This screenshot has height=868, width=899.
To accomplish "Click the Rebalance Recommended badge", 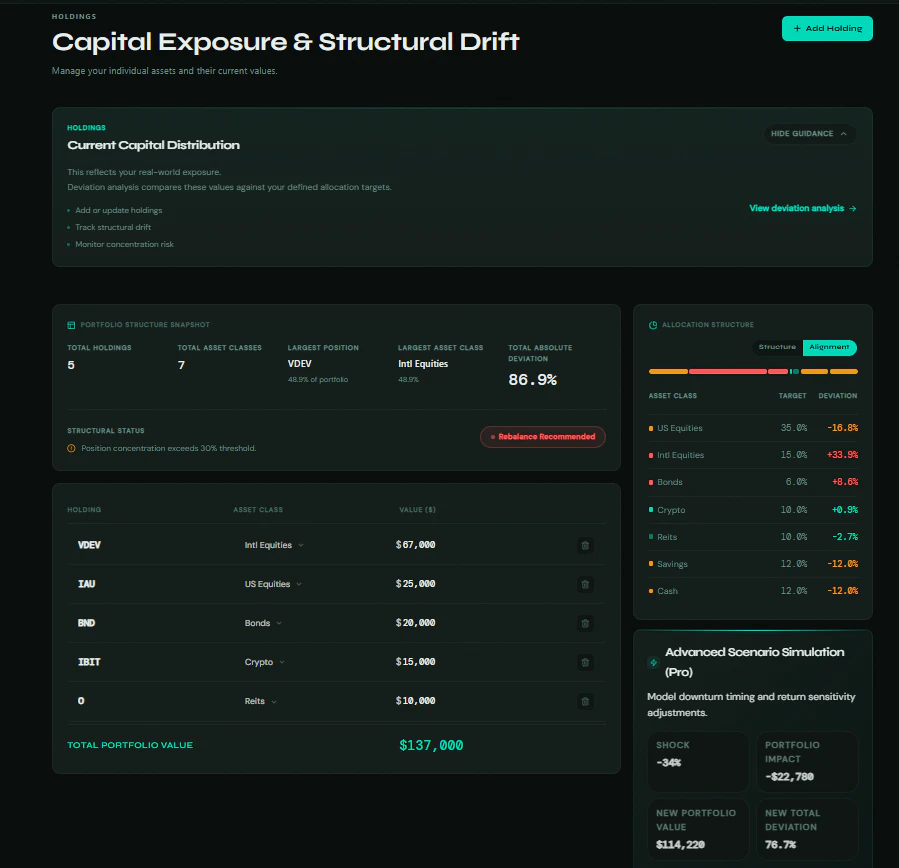I will (542, 437).
